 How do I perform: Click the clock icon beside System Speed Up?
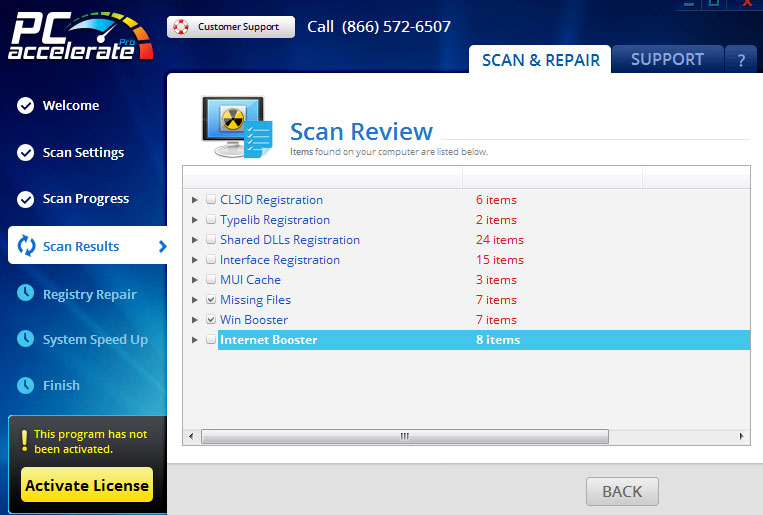pyautogui.click(x=26, y=340)
